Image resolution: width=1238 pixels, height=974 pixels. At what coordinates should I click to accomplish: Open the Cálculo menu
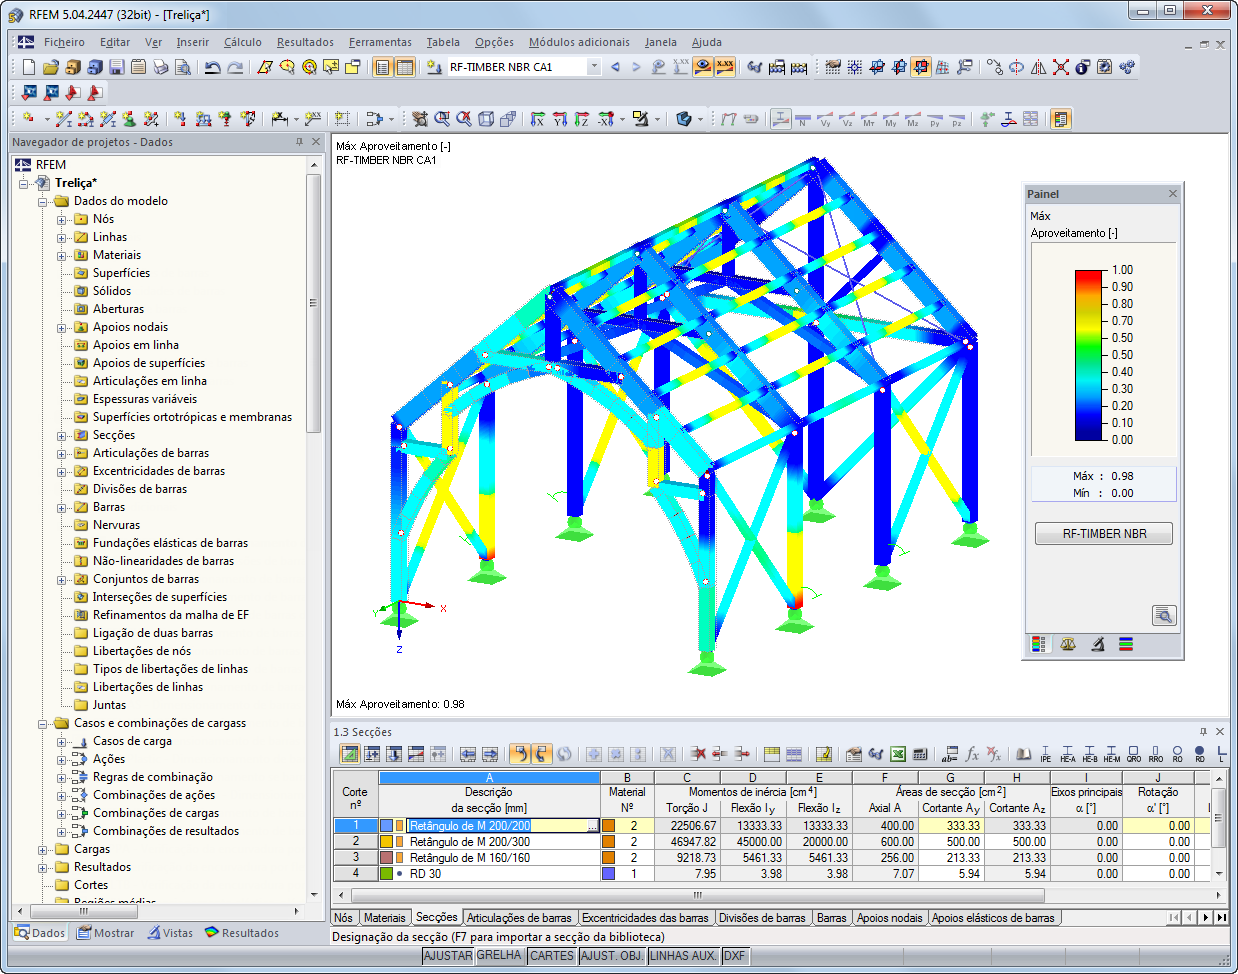point(242,42)
